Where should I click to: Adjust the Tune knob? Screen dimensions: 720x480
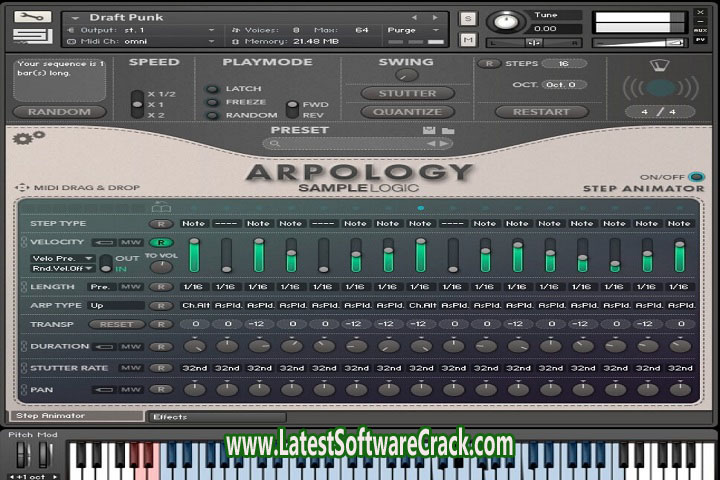pos(506,22)
